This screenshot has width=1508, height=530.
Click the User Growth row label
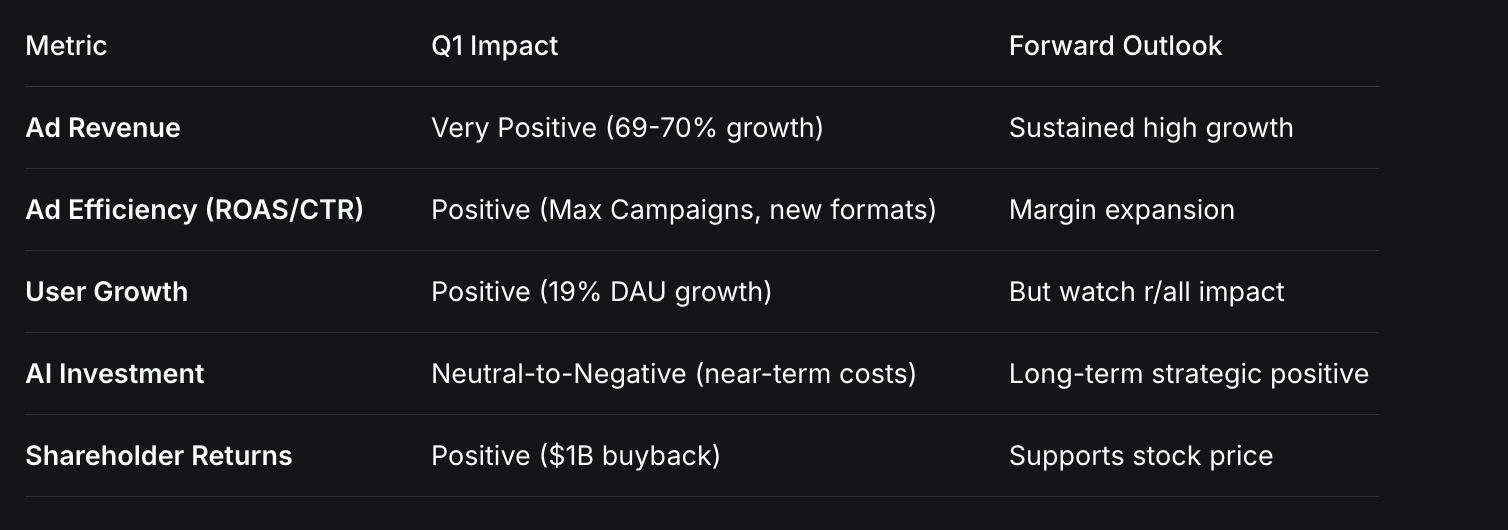(106, 292)
